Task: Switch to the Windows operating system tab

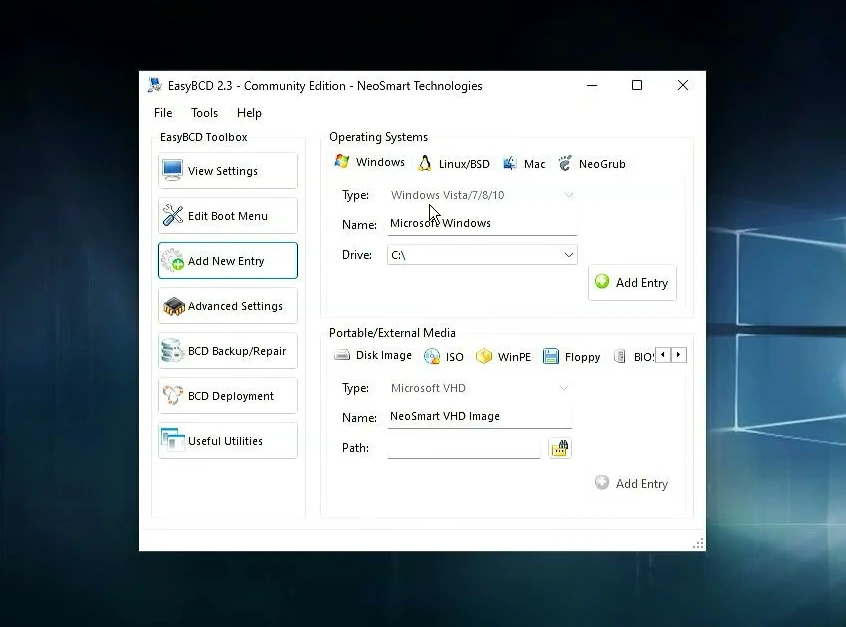Action: click(x=370, y=162)
